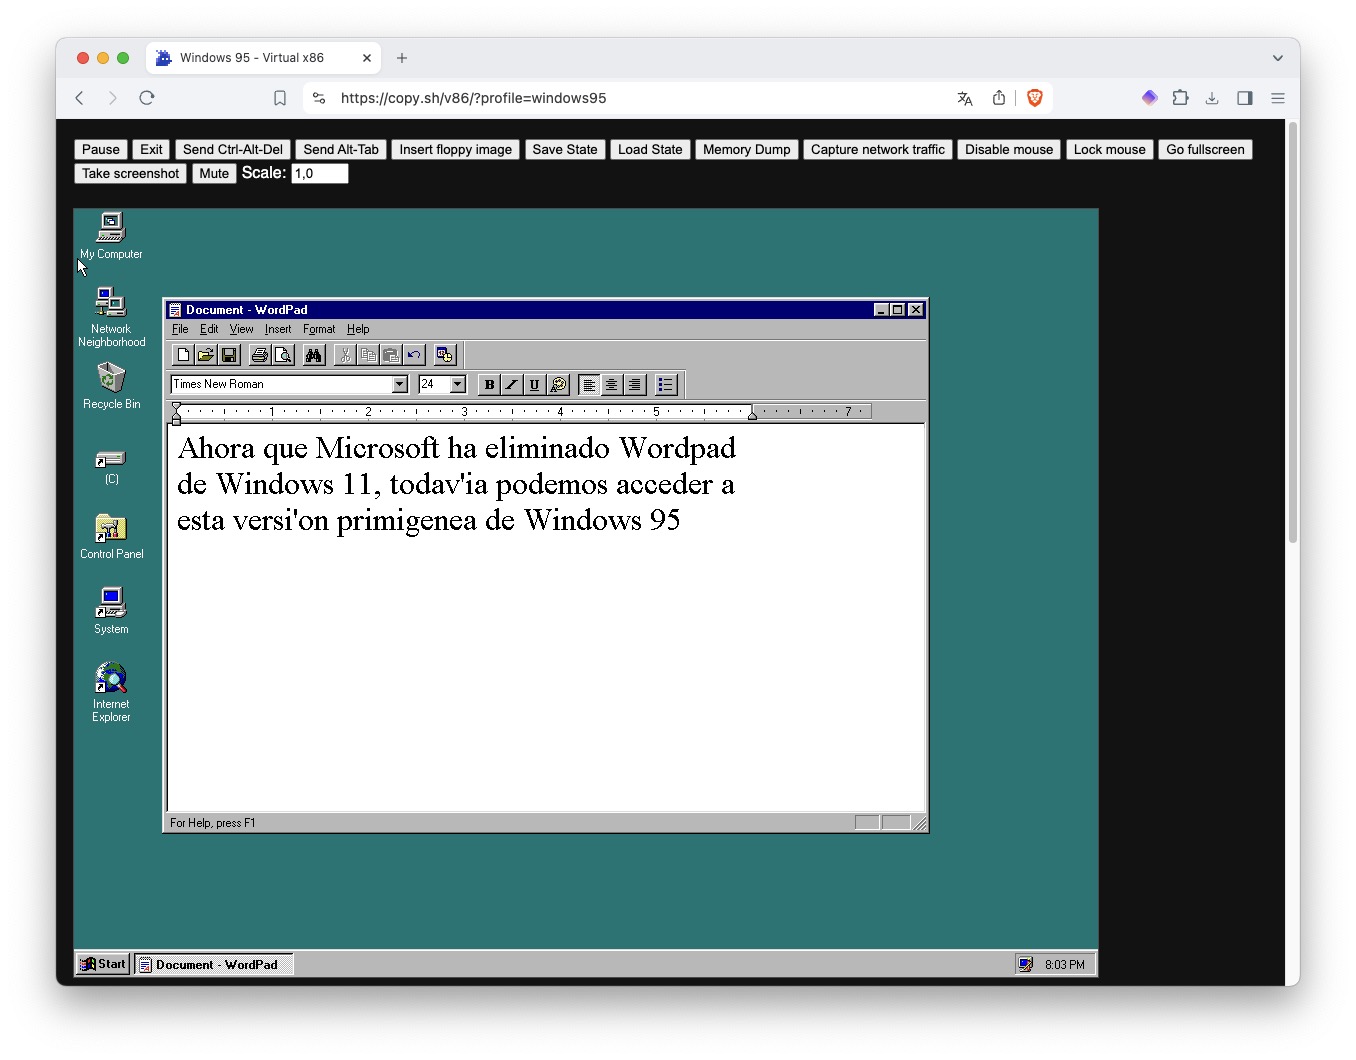Toggle bulleted list formatting
Image resolution: width=1356 pixels, height=1060 pixels.
665,384
